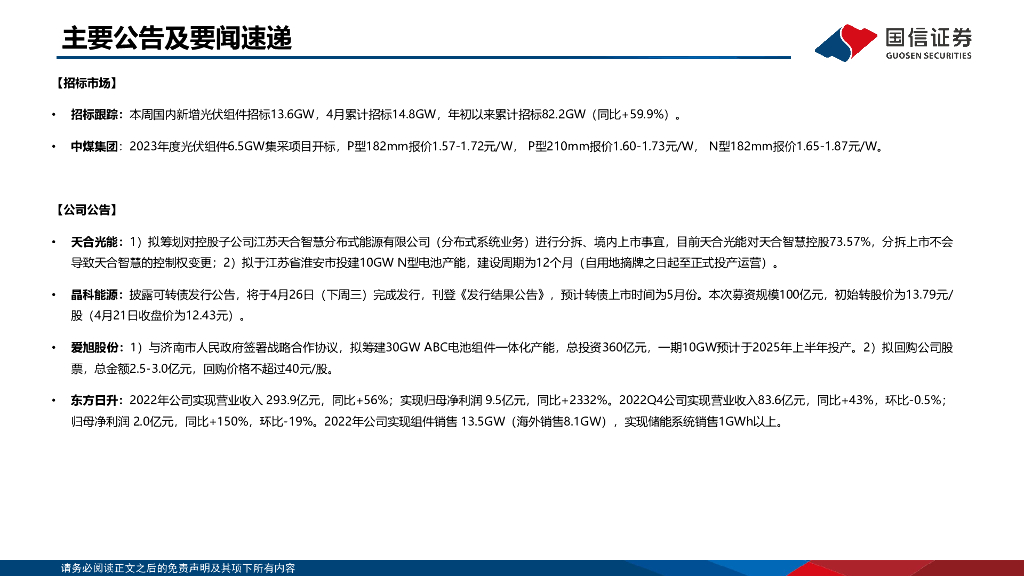The image size is (1024, 576).
Task: Click the text 4月21日收盘价为12.43元
Action: 163,316
